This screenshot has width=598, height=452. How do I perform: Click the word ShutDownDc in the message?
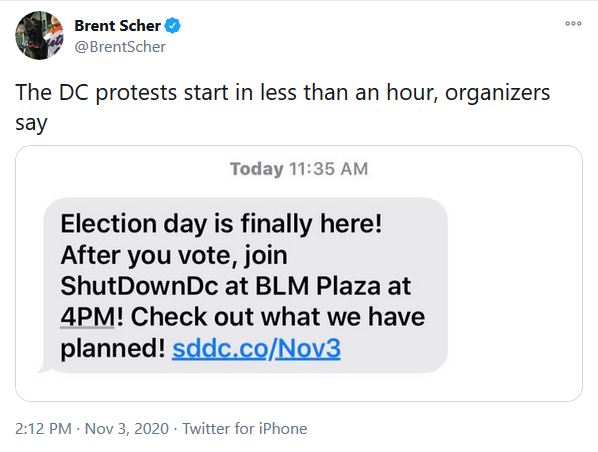(140, 286)
